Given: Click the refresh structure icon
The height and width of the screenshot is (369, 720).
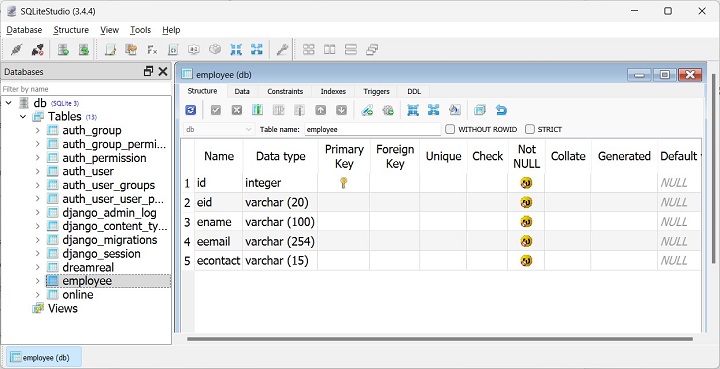Looking at the screenshot, I should [191, 110].
